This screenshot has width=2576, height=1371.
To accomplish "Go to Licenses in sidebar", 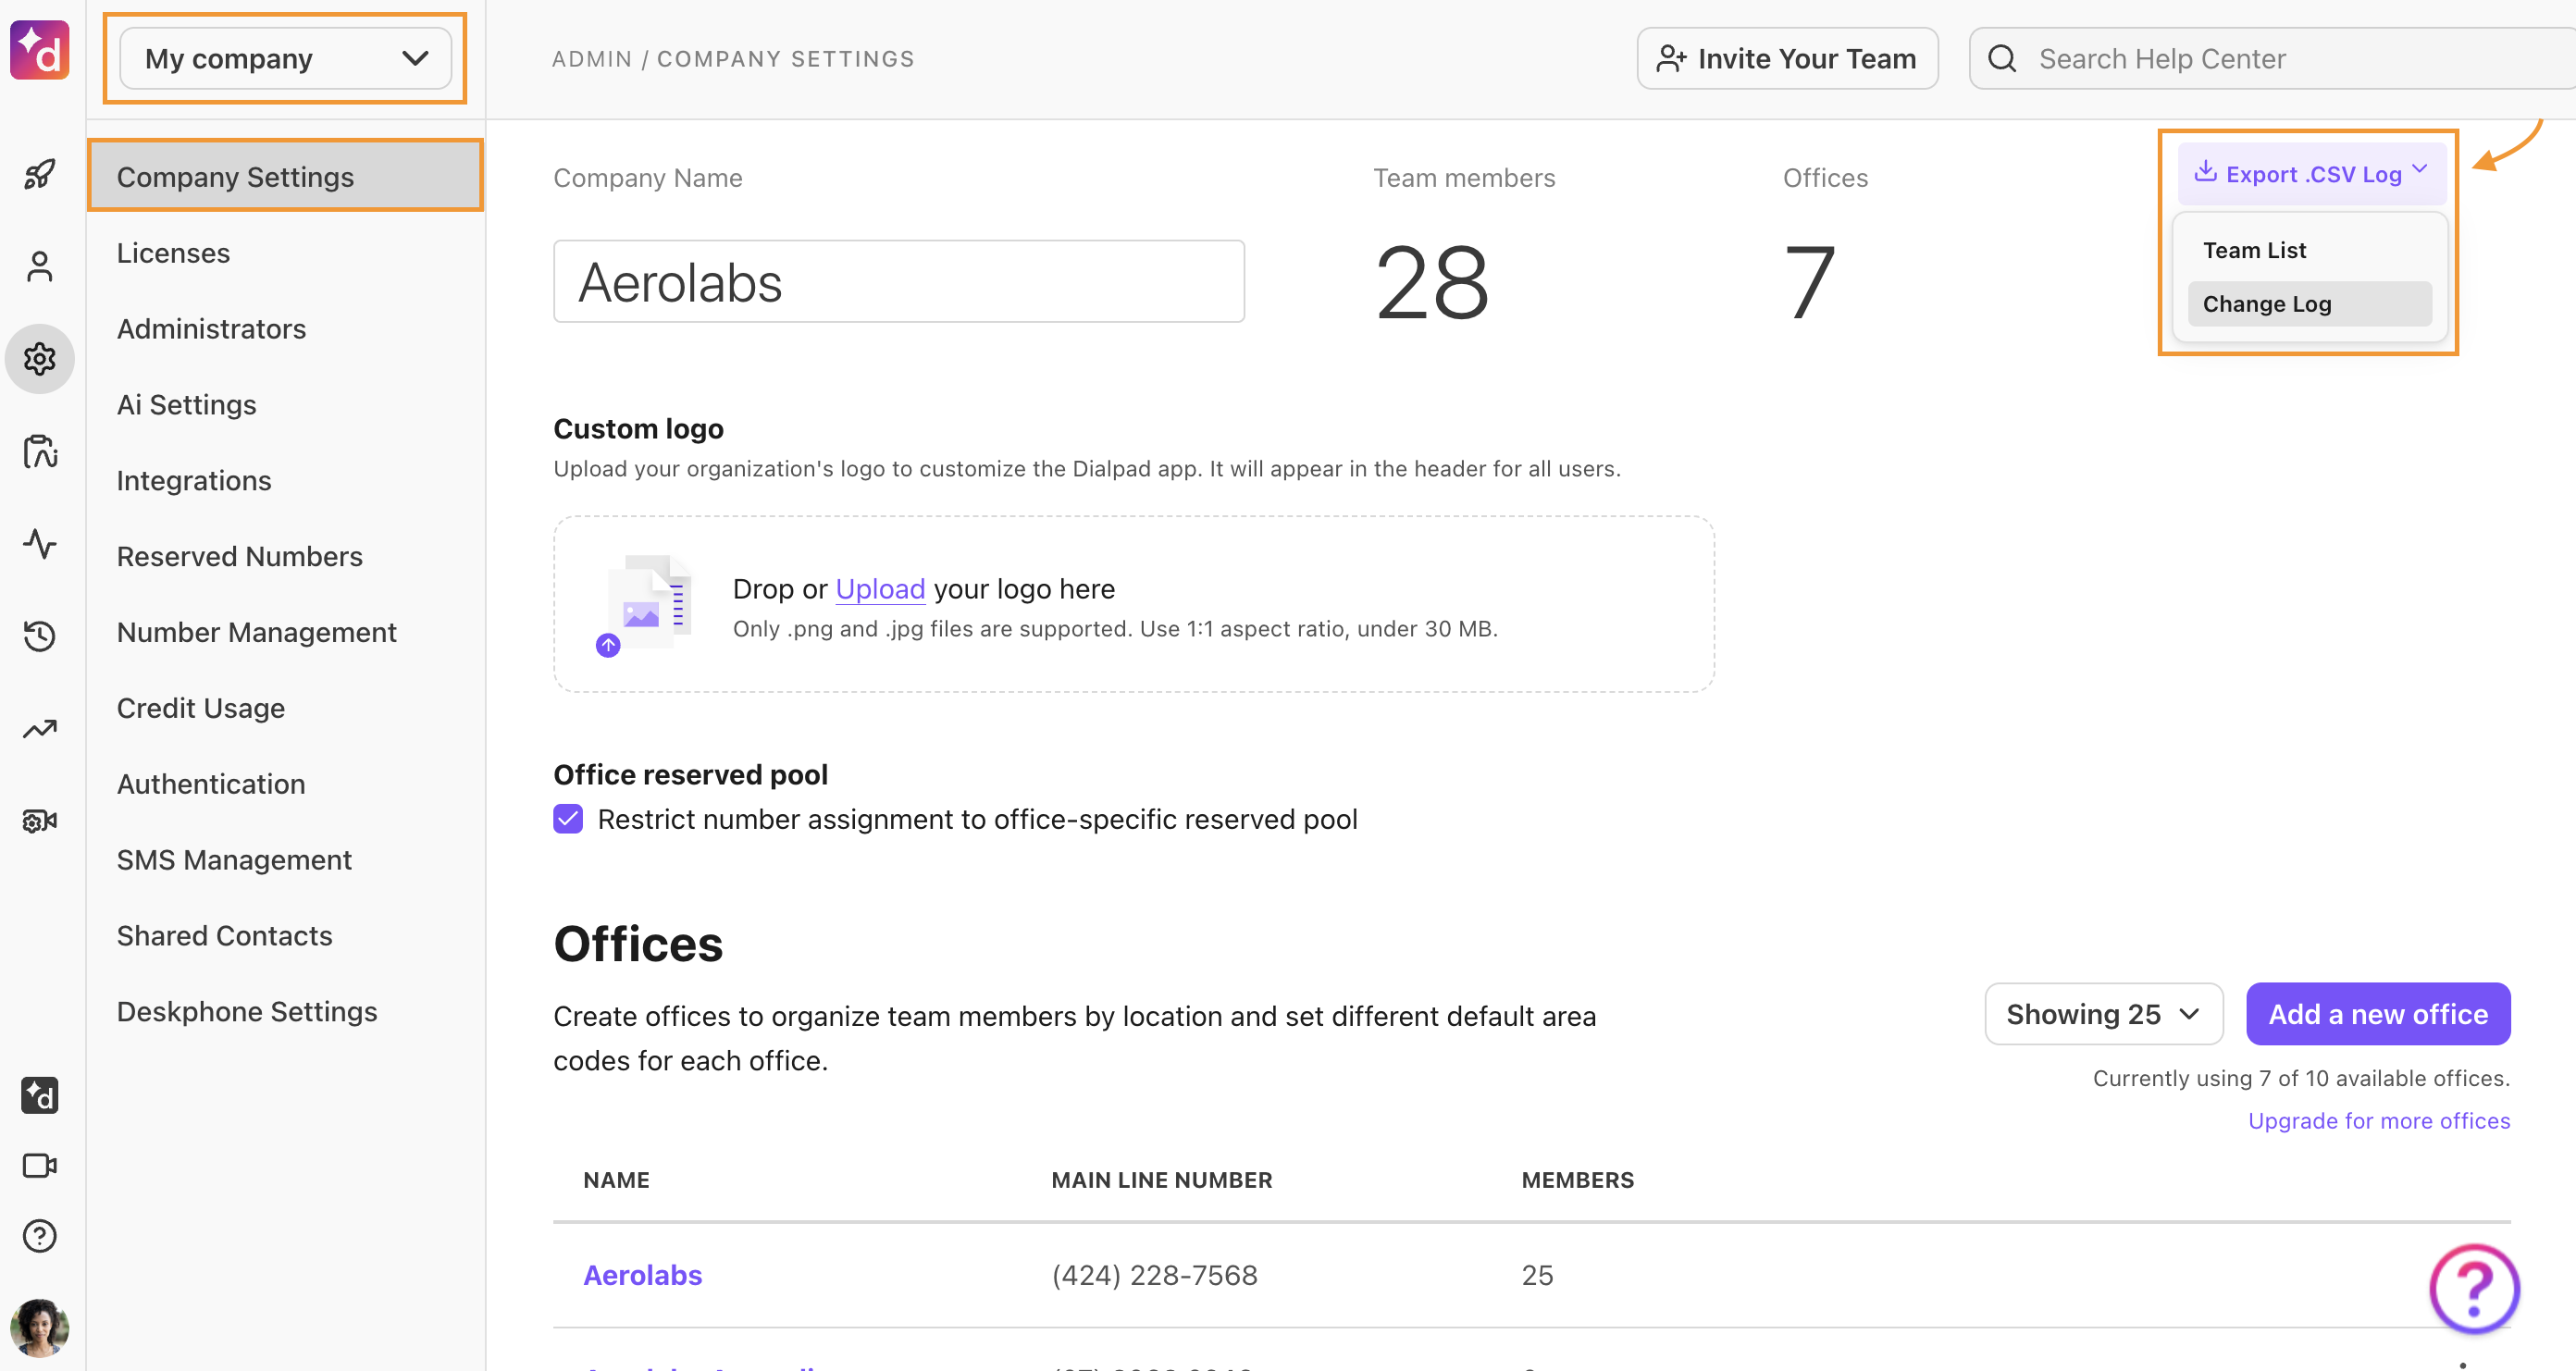I will 173,253.
